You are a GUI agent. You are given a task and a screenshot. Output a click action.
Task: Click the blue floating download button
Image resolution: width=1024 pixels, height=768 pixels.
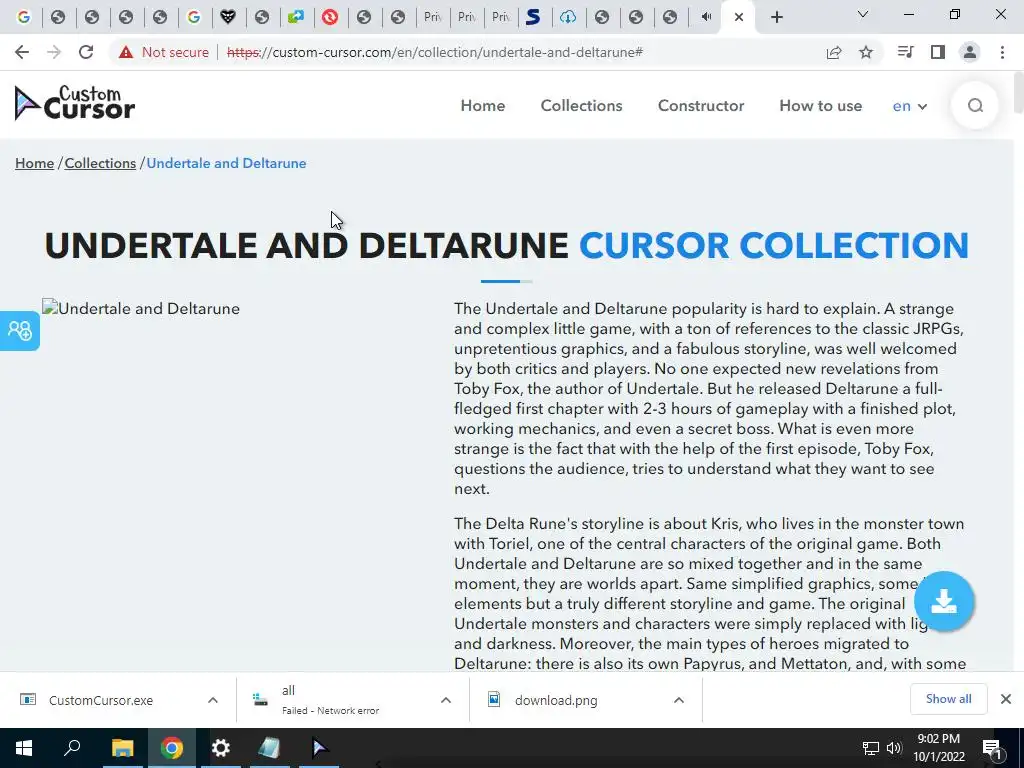pos(944,601)
